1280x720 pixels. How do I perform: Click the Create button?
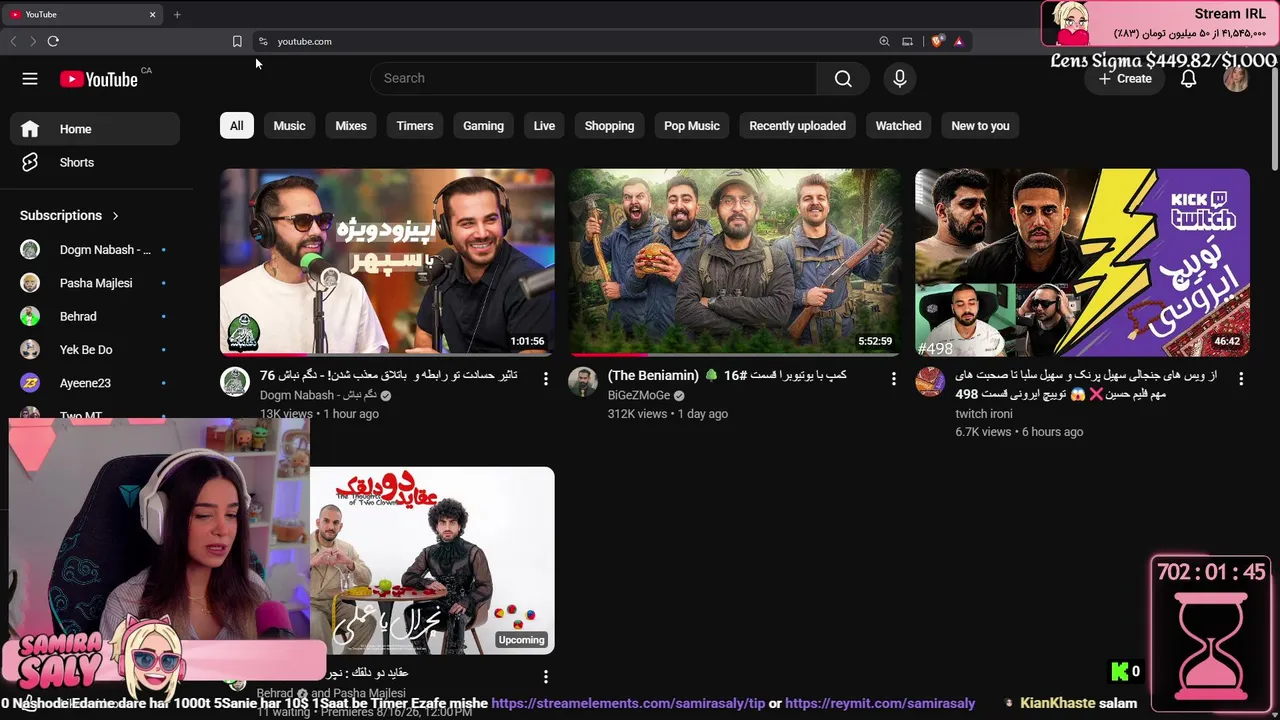click(1125, 79)
